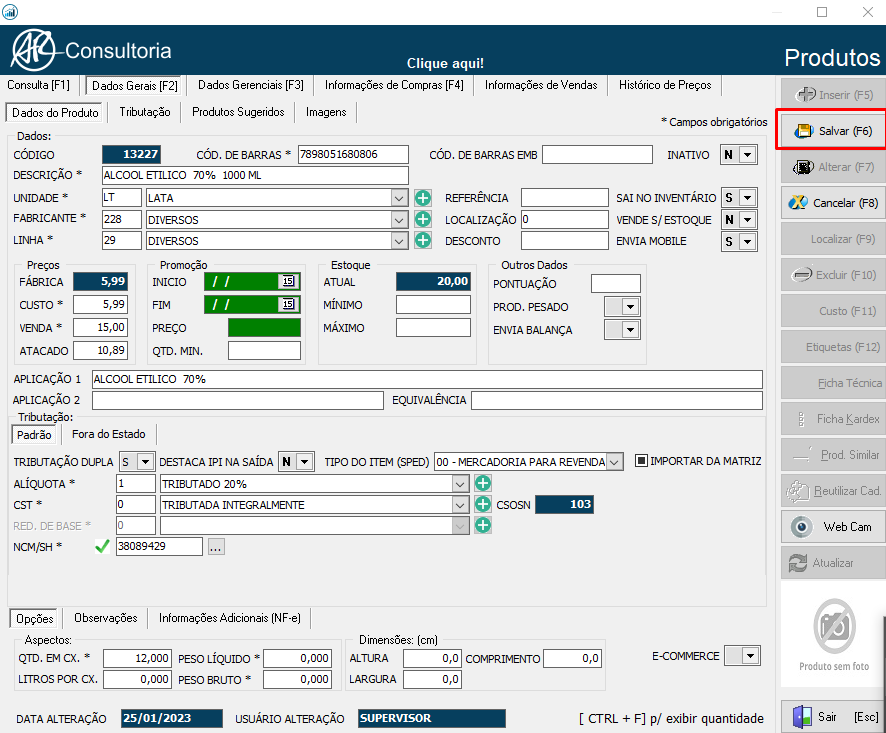Open SAI NO INVENTÁRIO dropdown

(x=748, y=198)
